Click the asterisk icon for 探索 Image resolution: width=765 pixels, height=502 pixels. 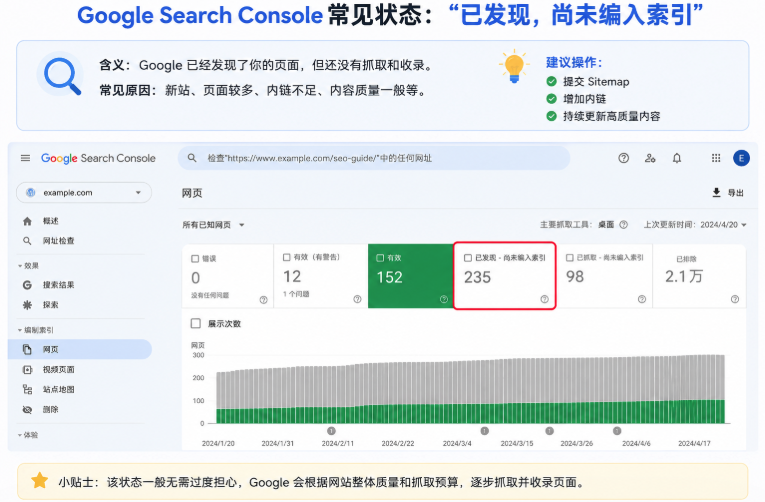tap(27, 305)
